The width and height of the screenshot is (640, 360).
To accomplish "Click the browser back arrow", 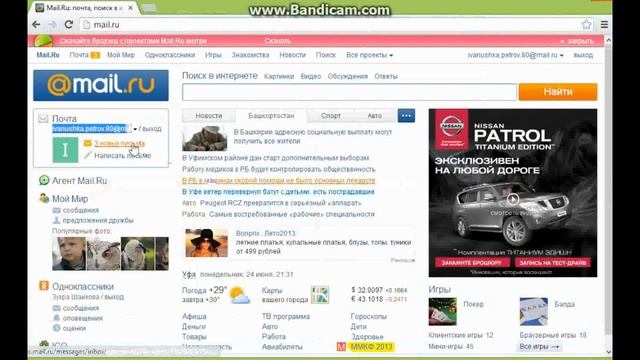I will pyautogui.click(x=36, y=25).
